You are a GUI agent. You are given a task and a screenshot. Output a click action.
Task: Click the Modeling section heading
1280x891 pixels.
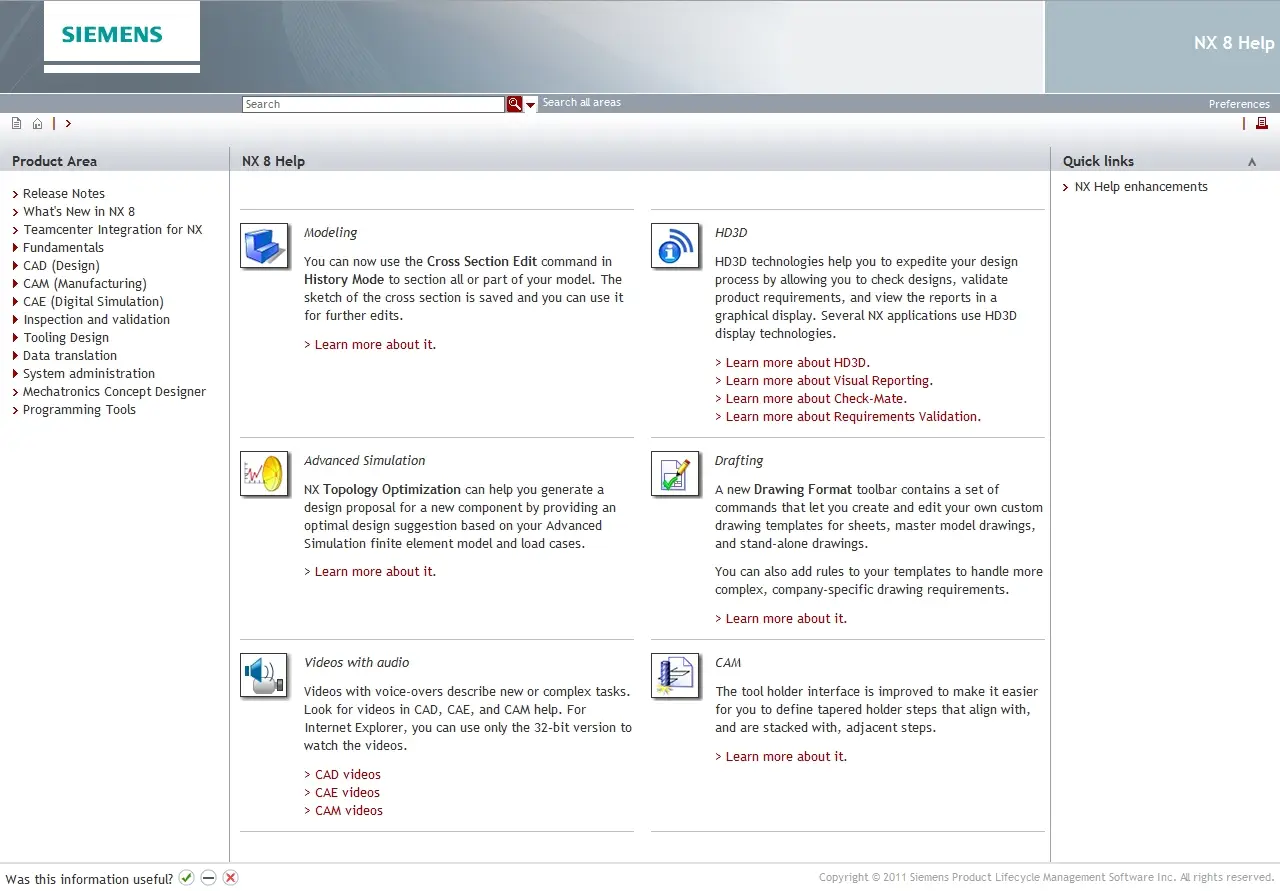[330, 233]
